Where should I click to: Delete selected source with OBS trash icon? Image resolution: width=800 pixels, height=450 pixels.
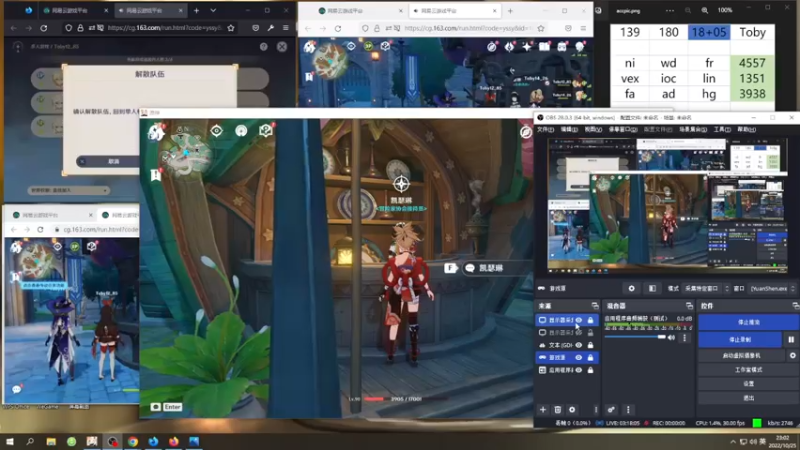coord(558,410)
